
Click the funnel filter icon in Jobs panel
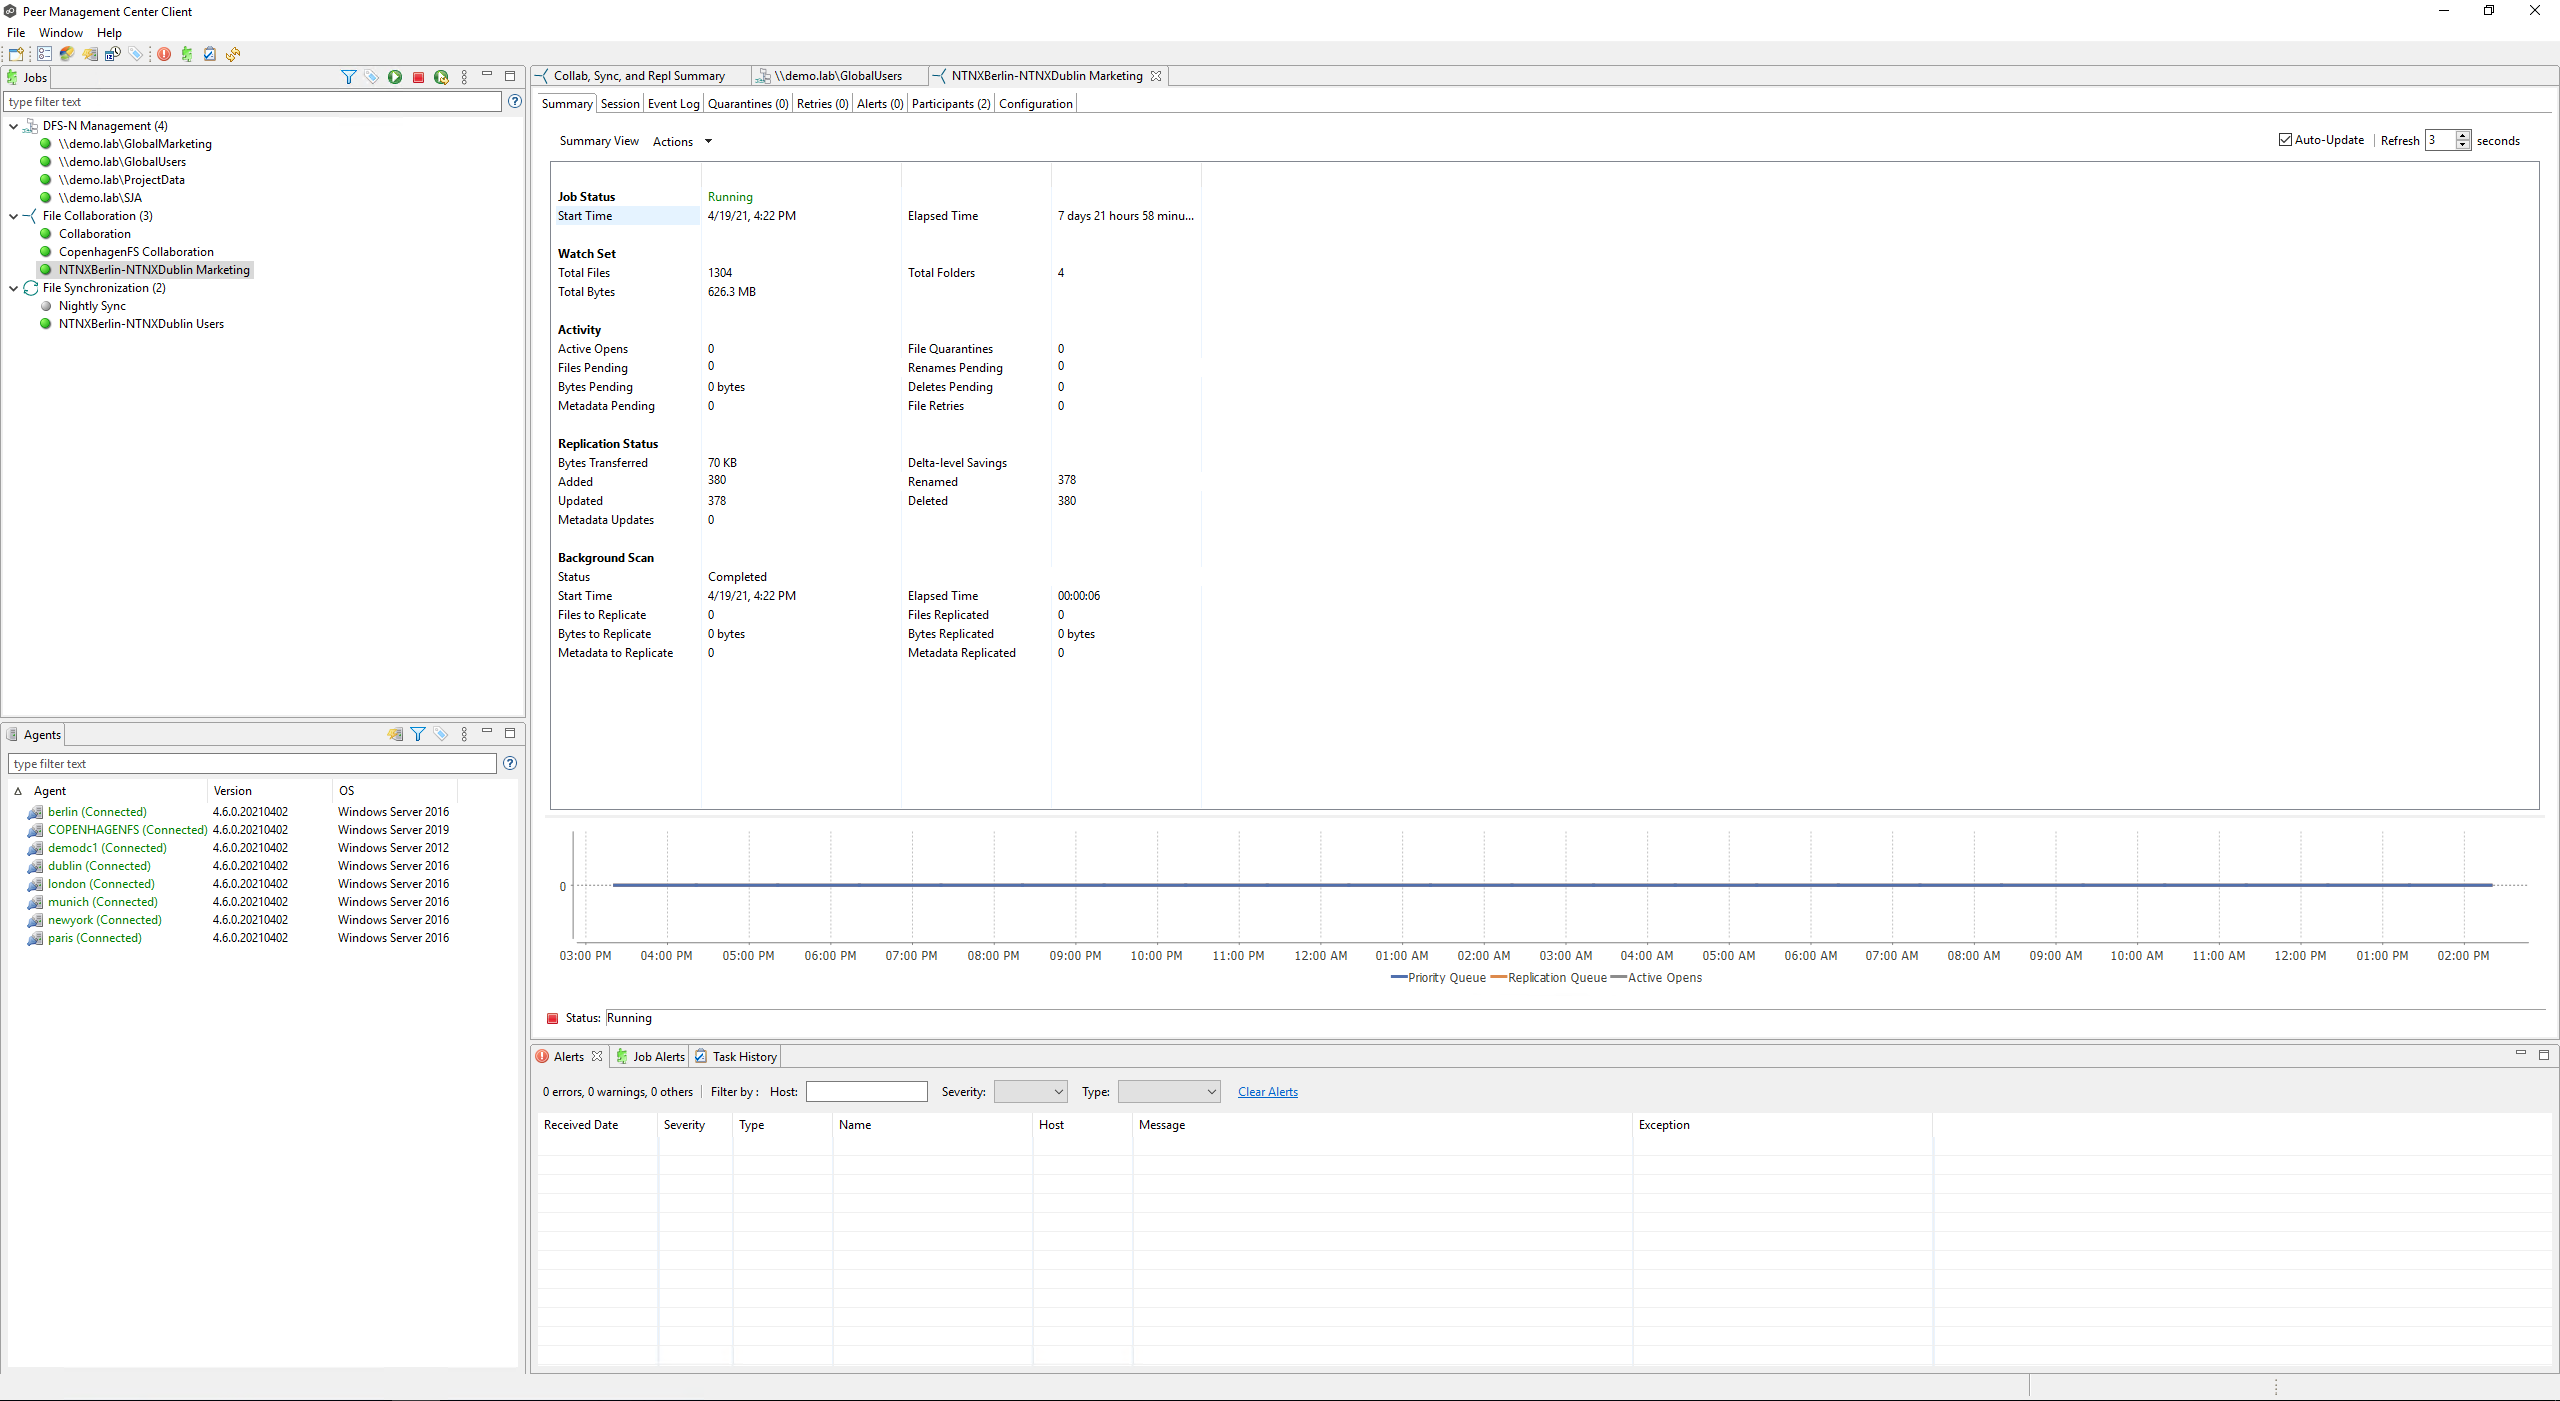click(x=348, y=77)
